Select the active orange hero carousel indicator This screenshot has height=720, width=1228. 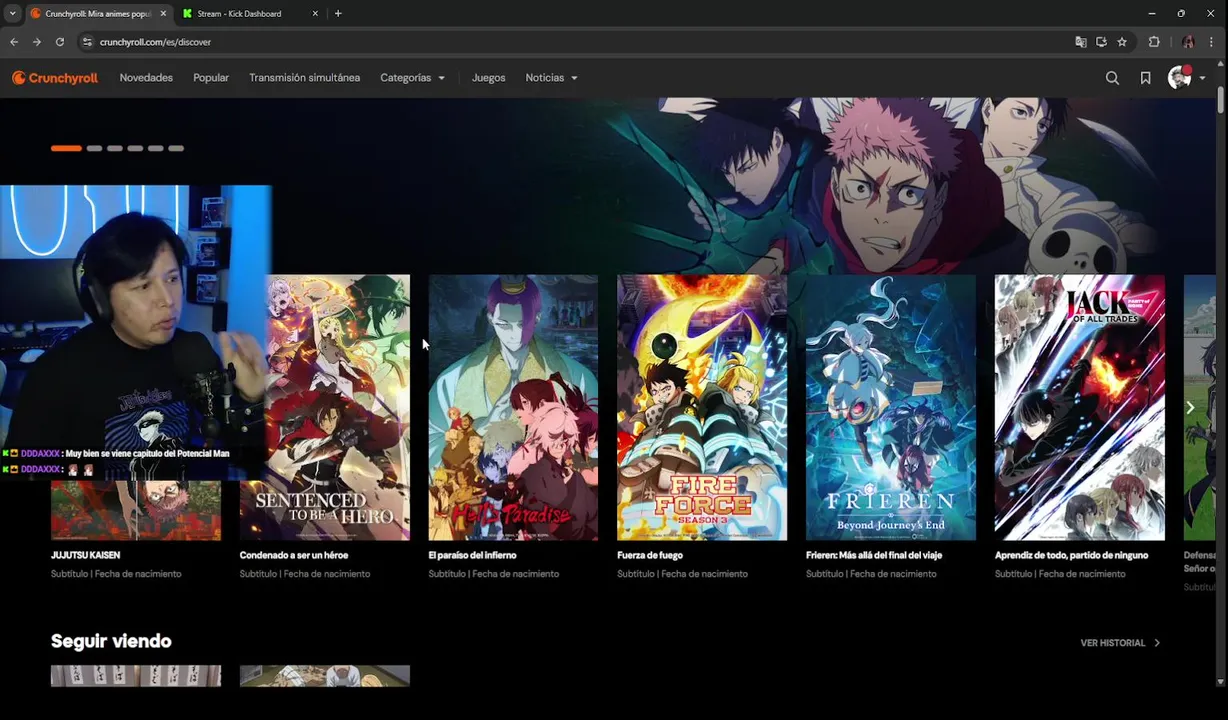click(x=66, y=148)
